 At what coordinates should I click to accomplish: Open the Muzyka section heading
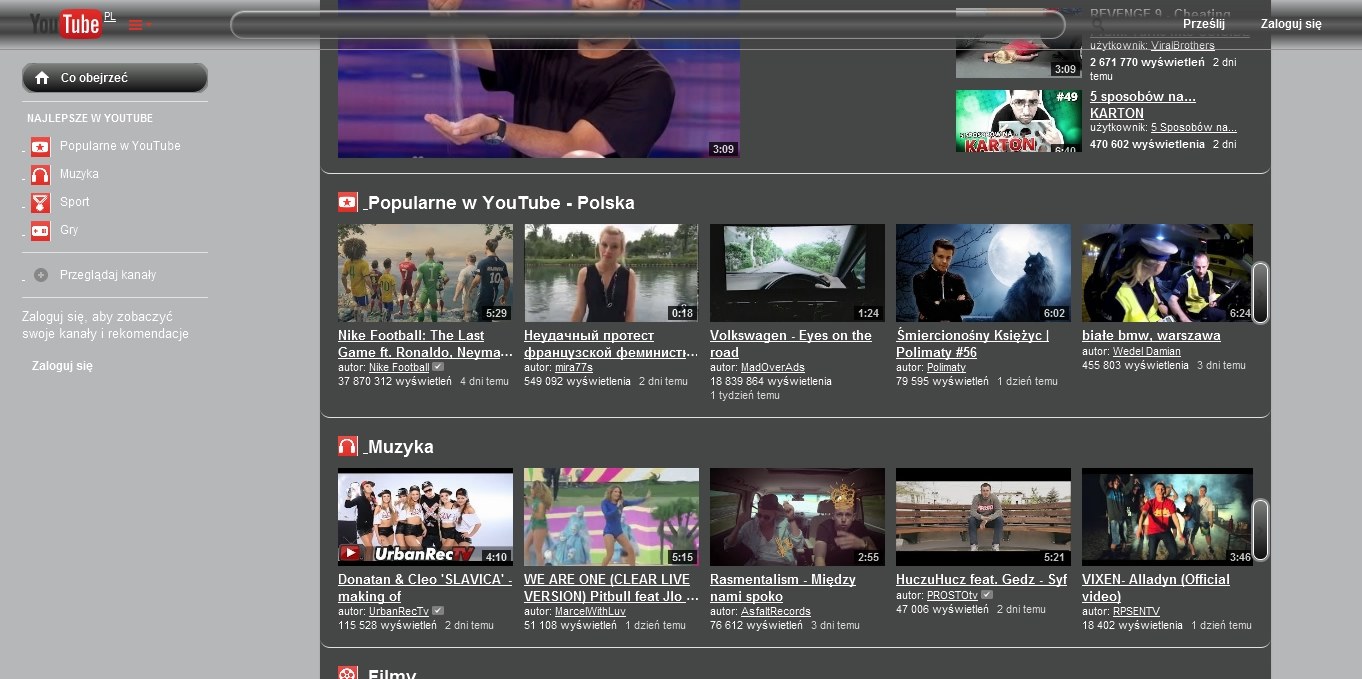(400, 447)
